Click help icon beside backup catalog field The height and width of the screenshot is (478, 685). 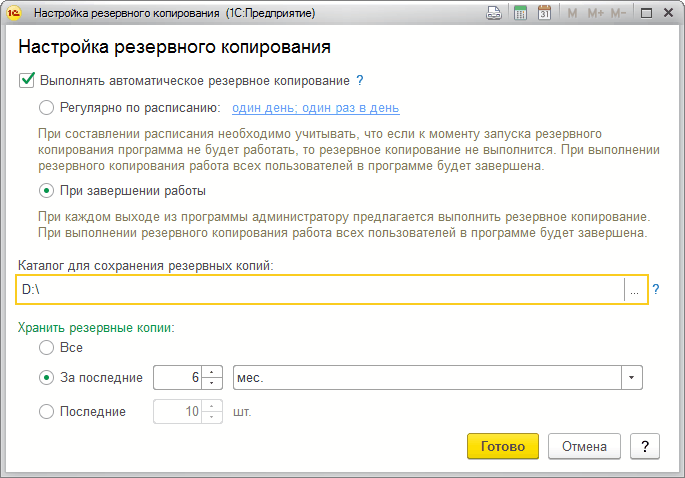656,290
